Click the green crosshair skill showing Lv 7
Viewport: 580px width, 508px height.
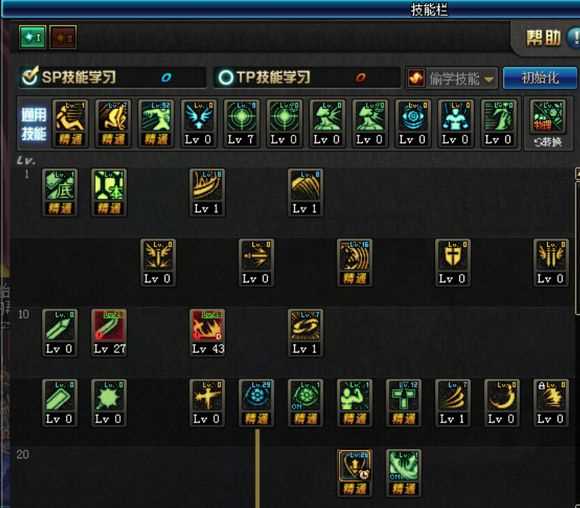point(241,124)
